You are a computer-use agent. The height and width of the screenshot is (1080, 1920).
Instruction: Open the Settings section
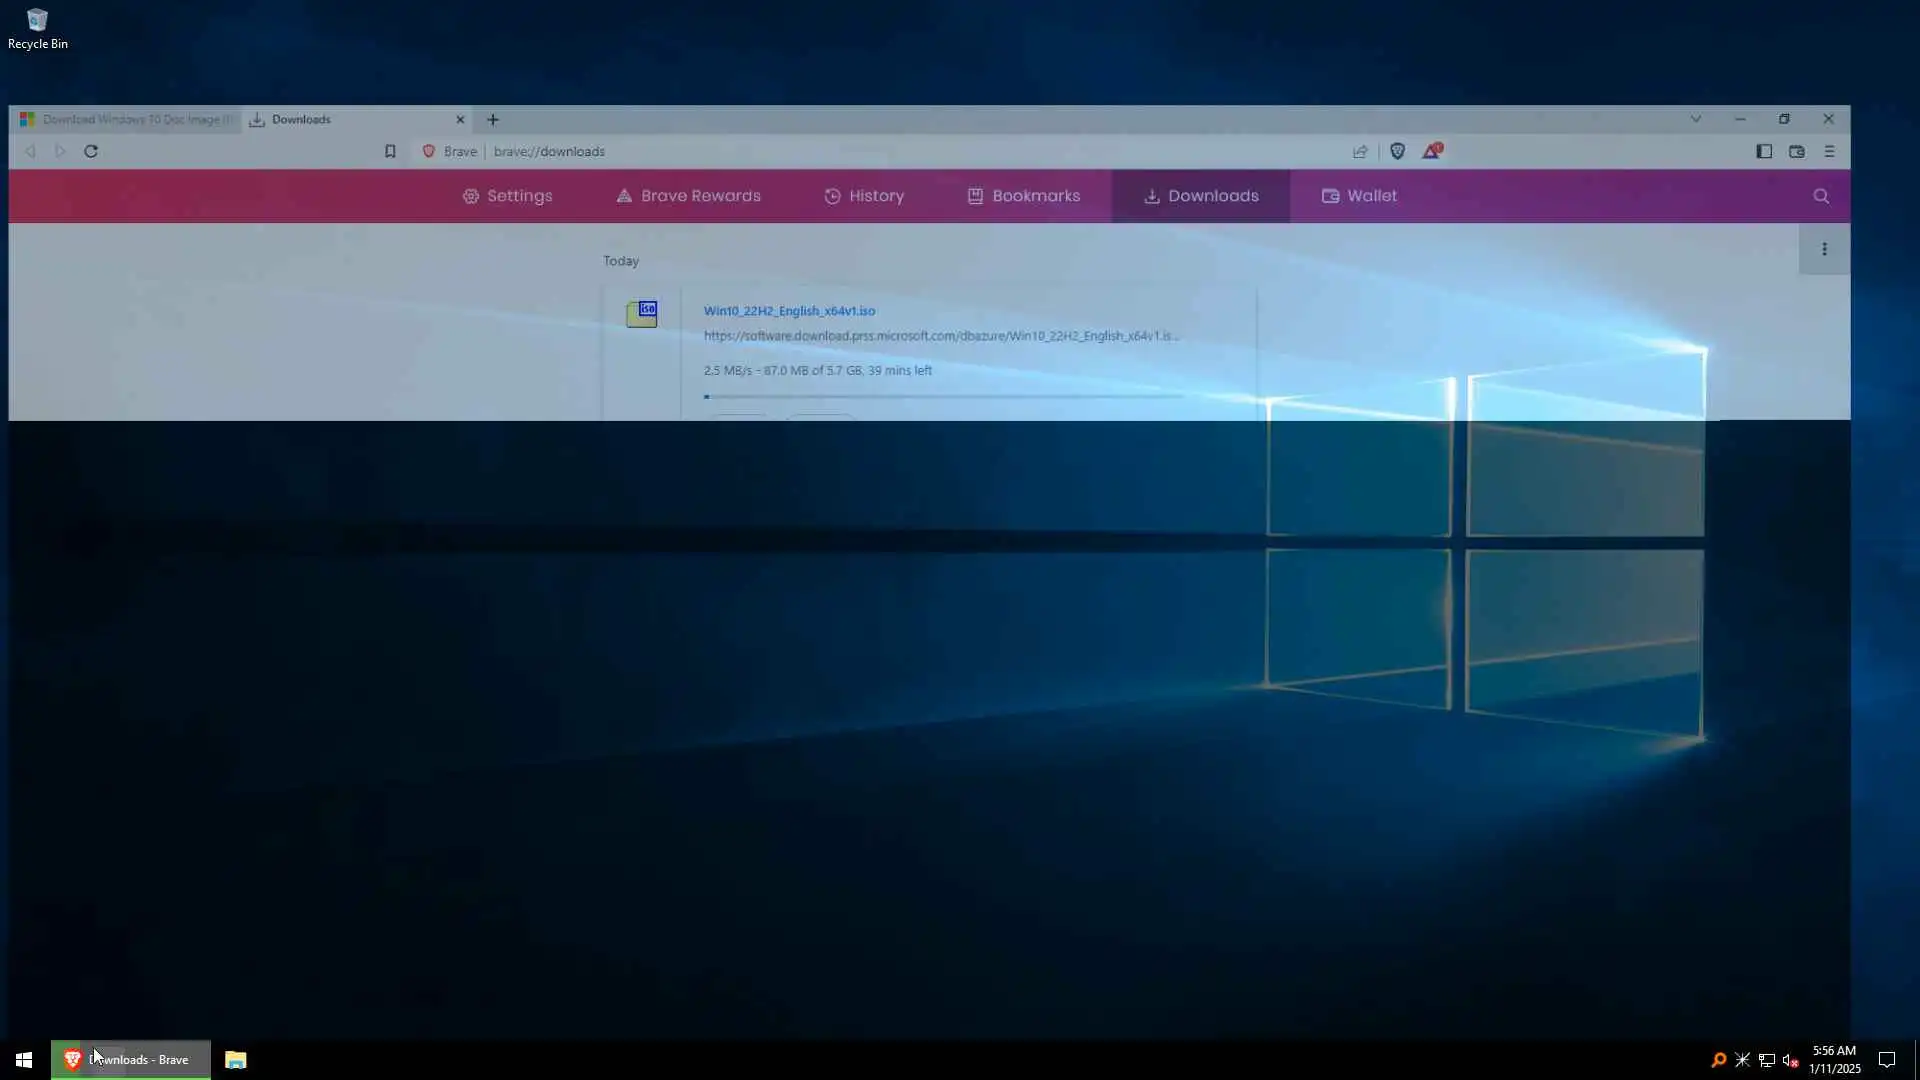(507, 196)
